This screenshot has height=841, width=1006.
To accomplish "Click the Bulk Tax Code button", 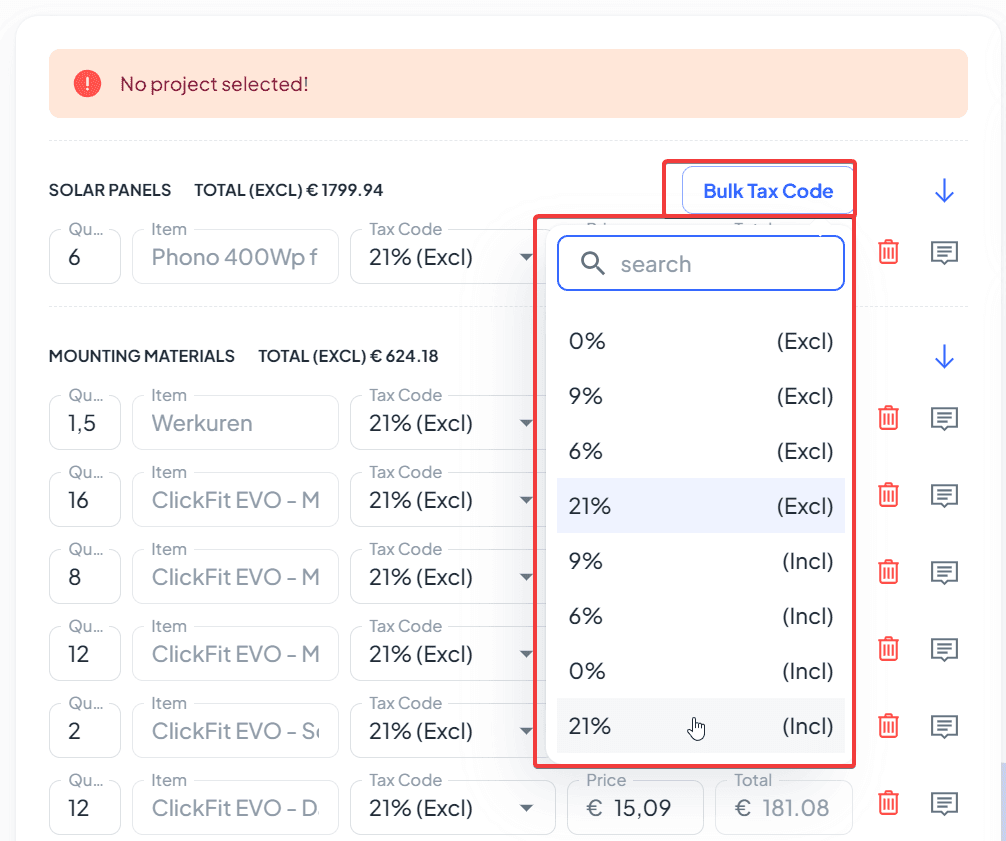I will click(767, 191).
